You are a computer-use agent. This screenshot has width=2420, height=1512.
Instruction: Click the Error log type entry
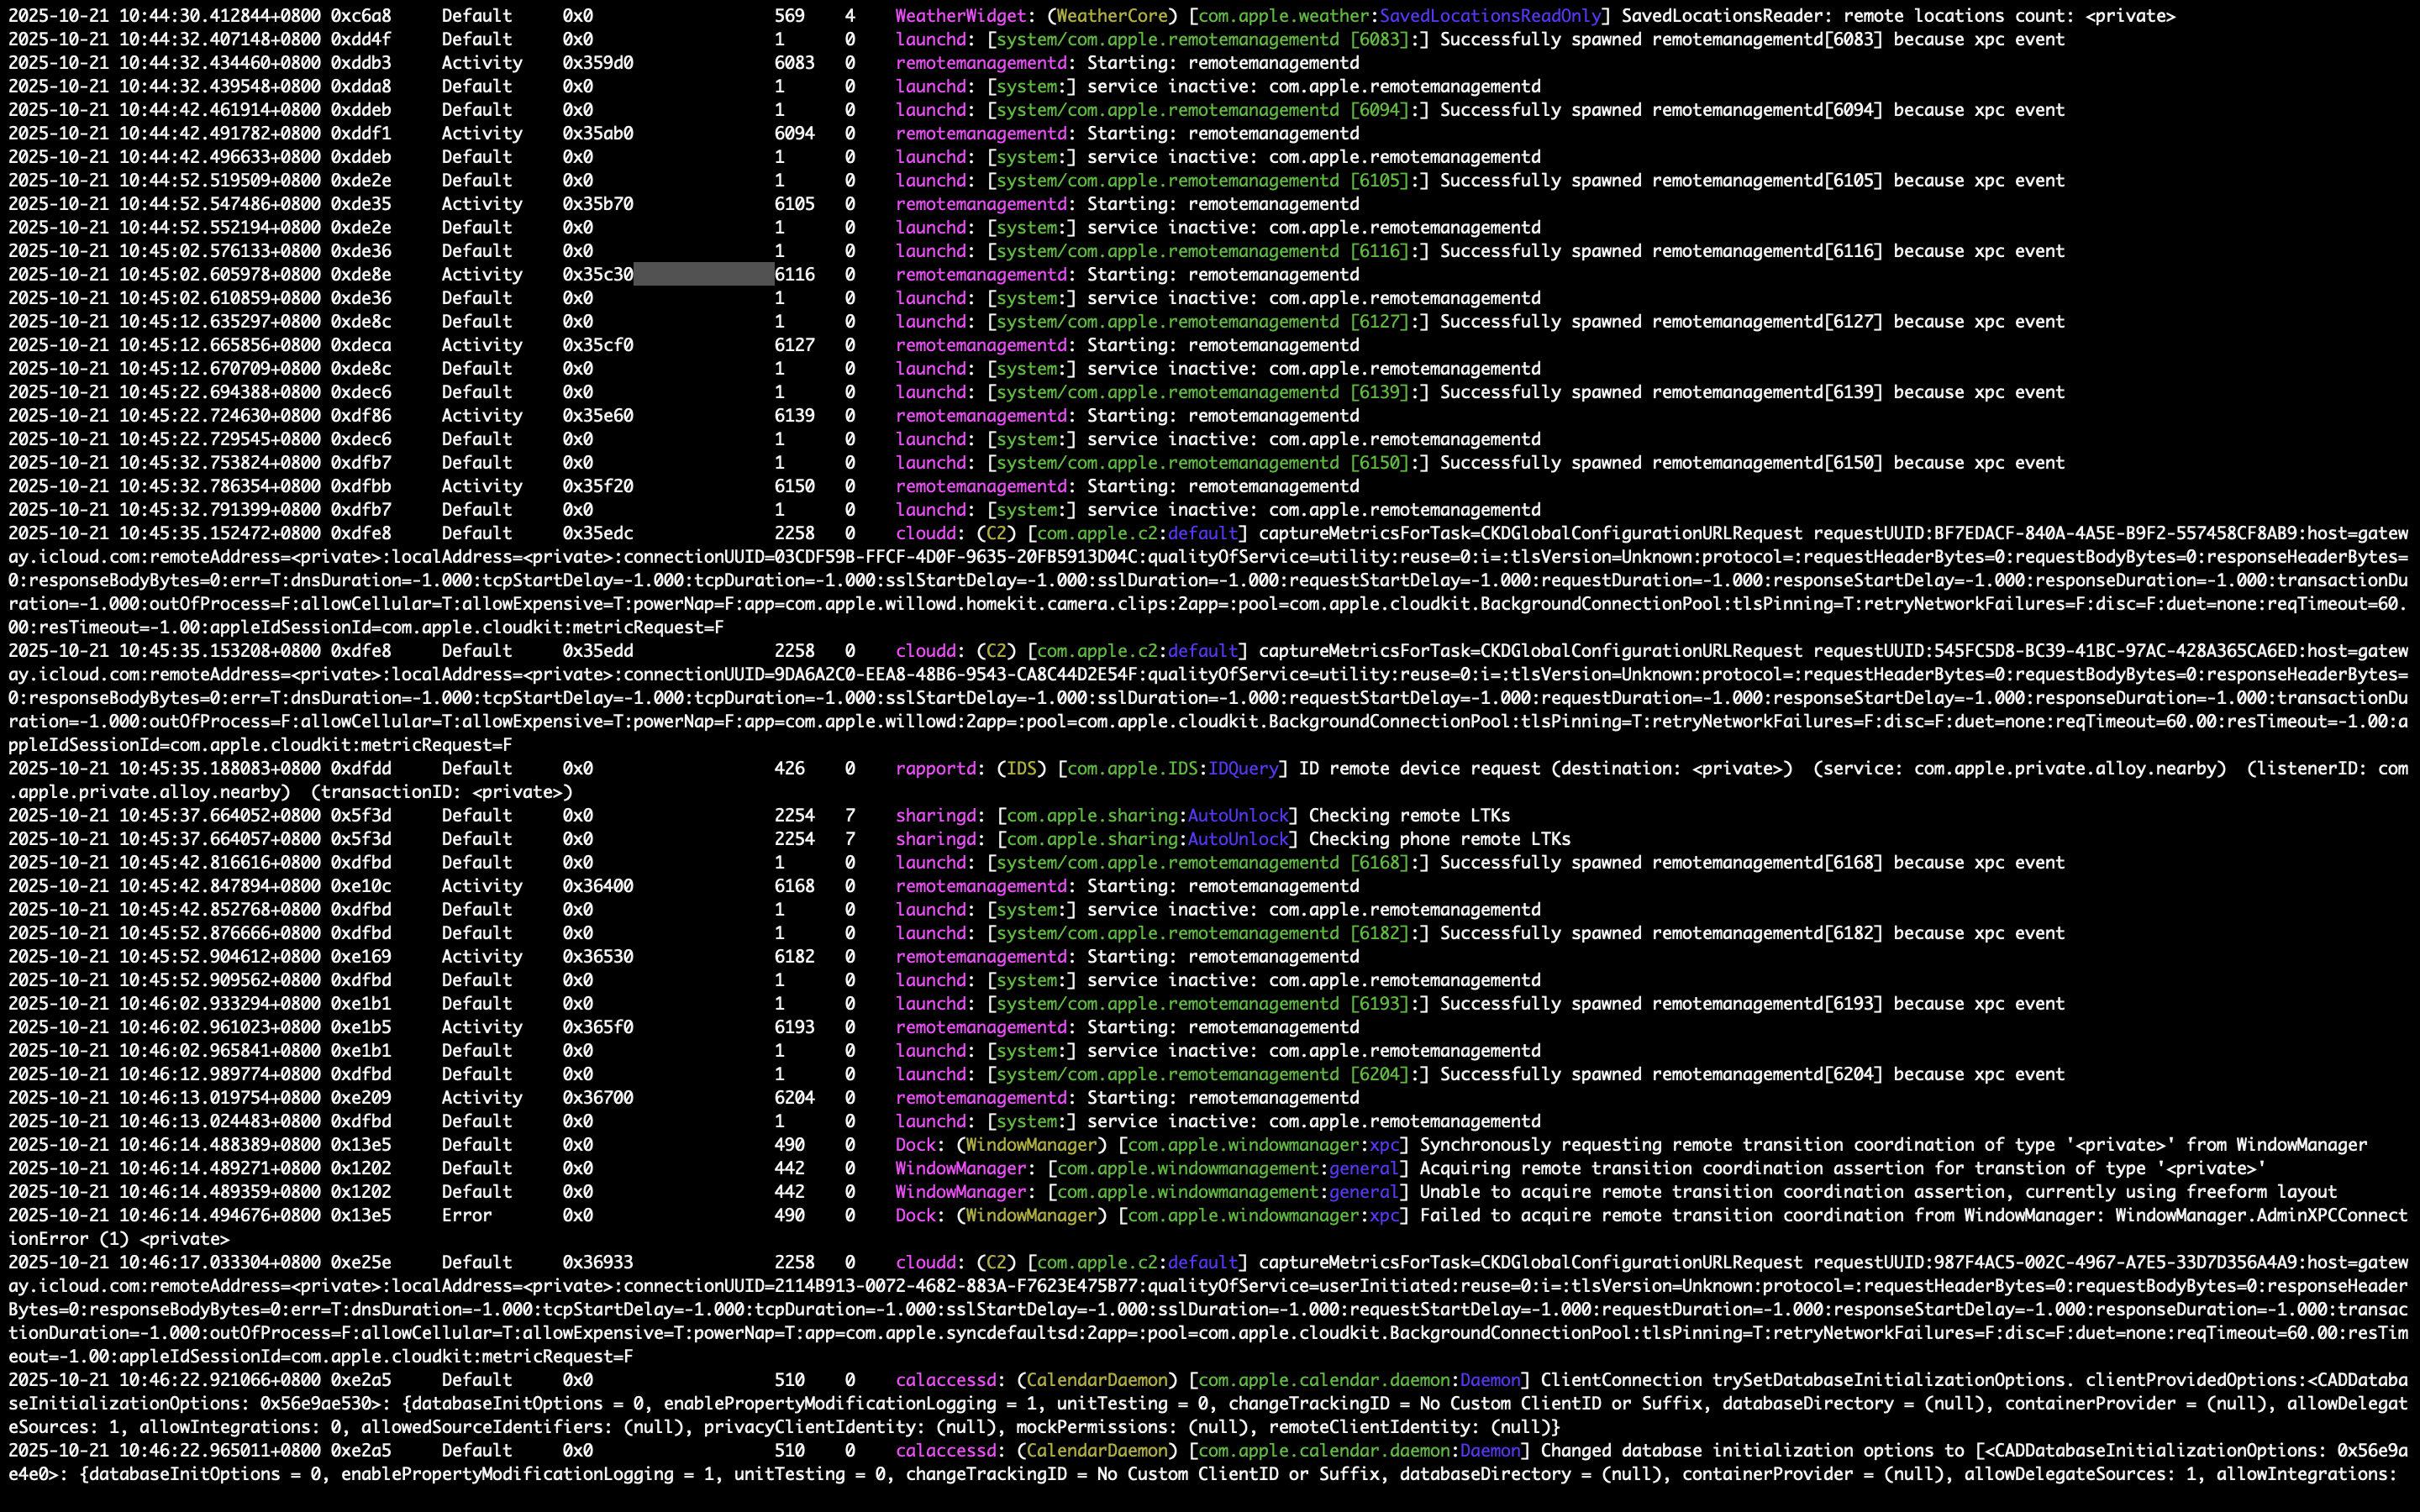[466, 1215]
